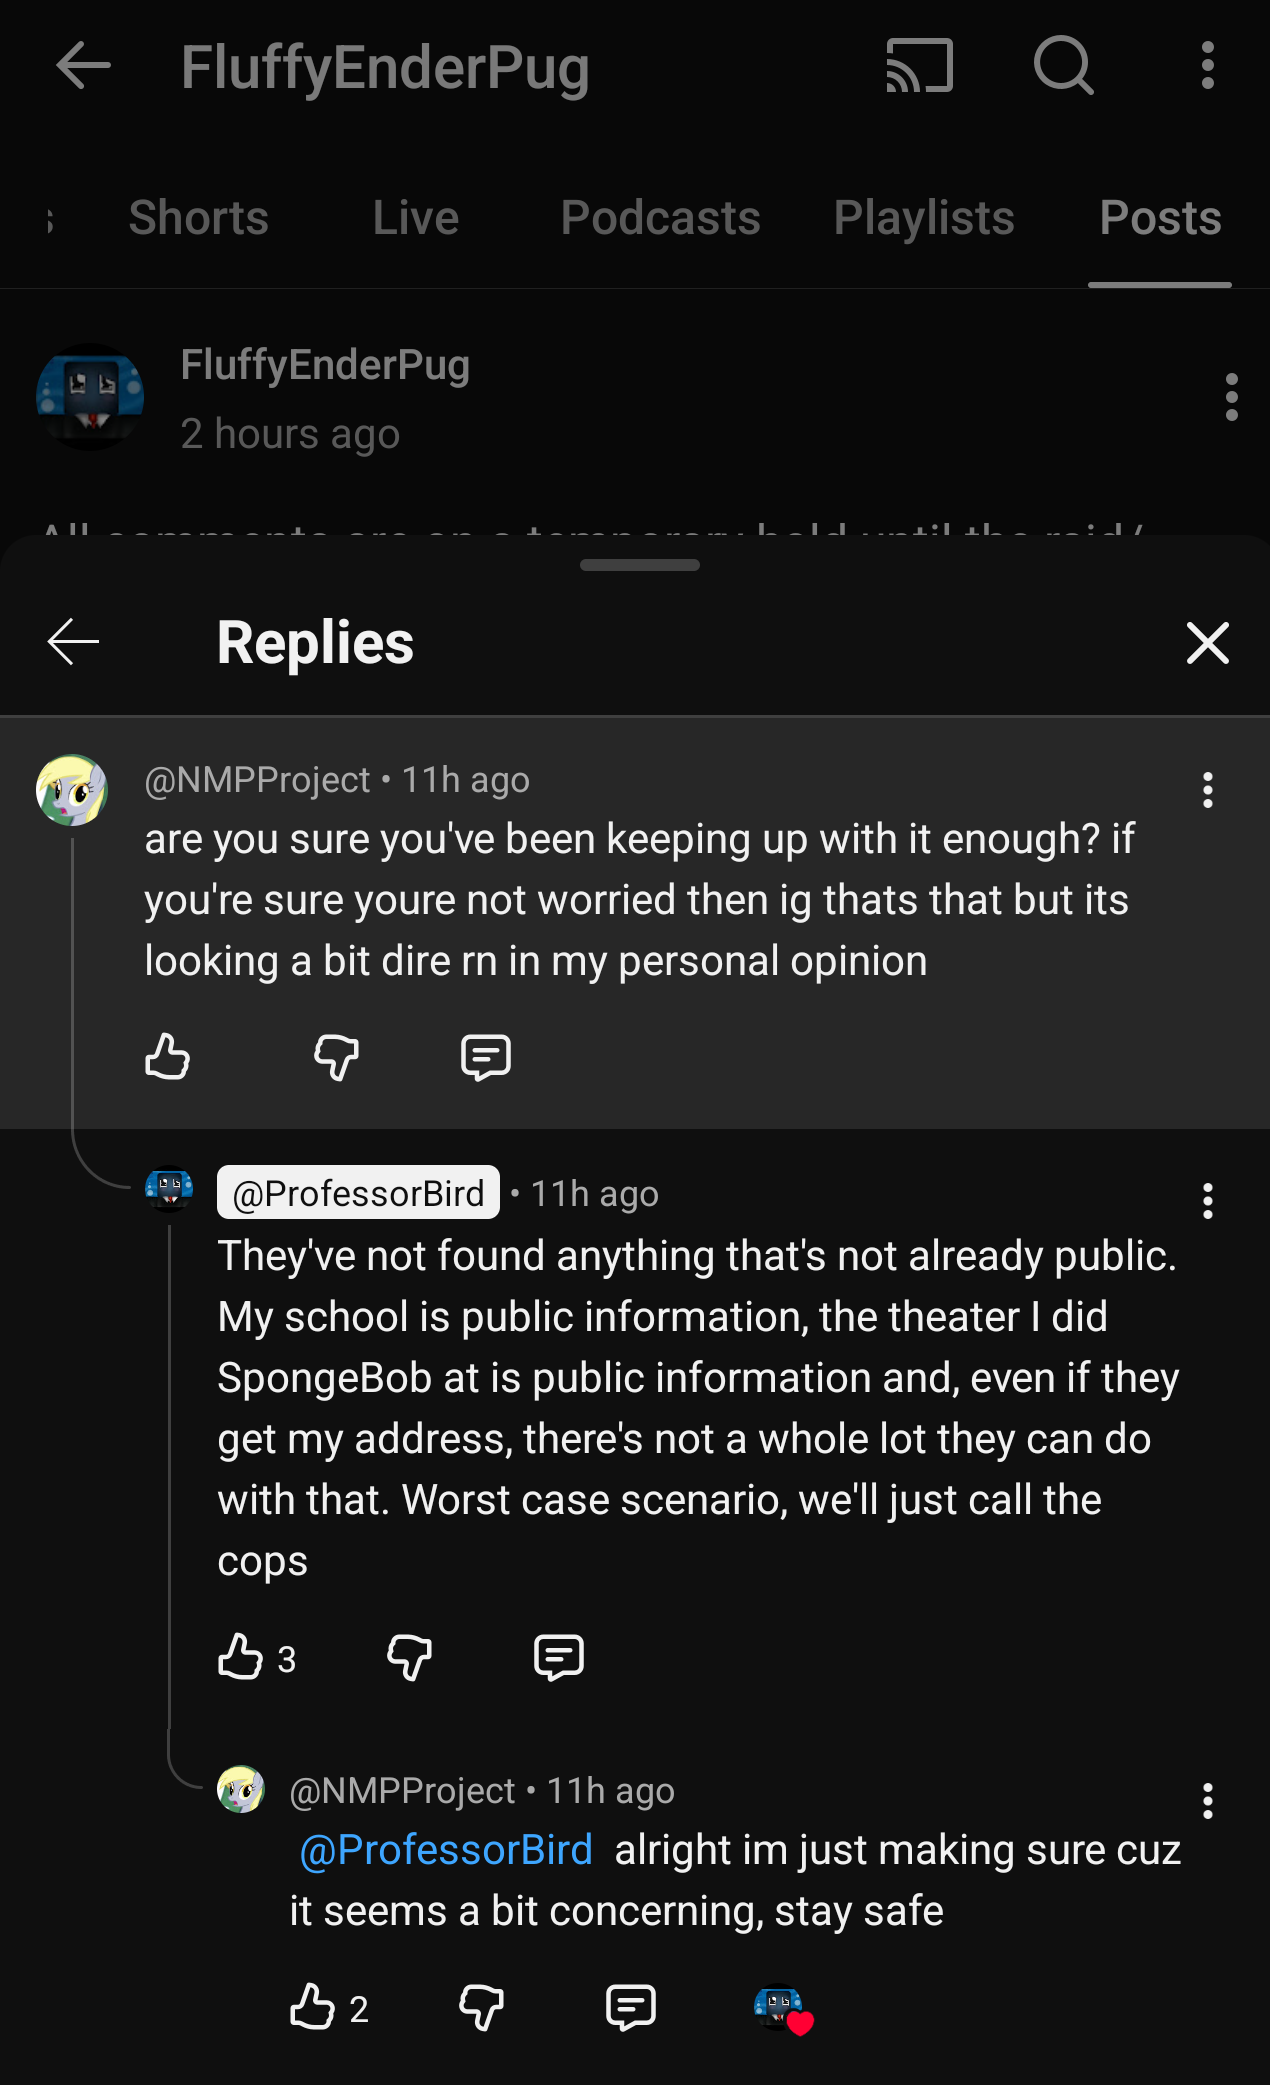Screen dimensions: 1270x2085
Task: Select the Playlists tab
Action: coord(924,218)
